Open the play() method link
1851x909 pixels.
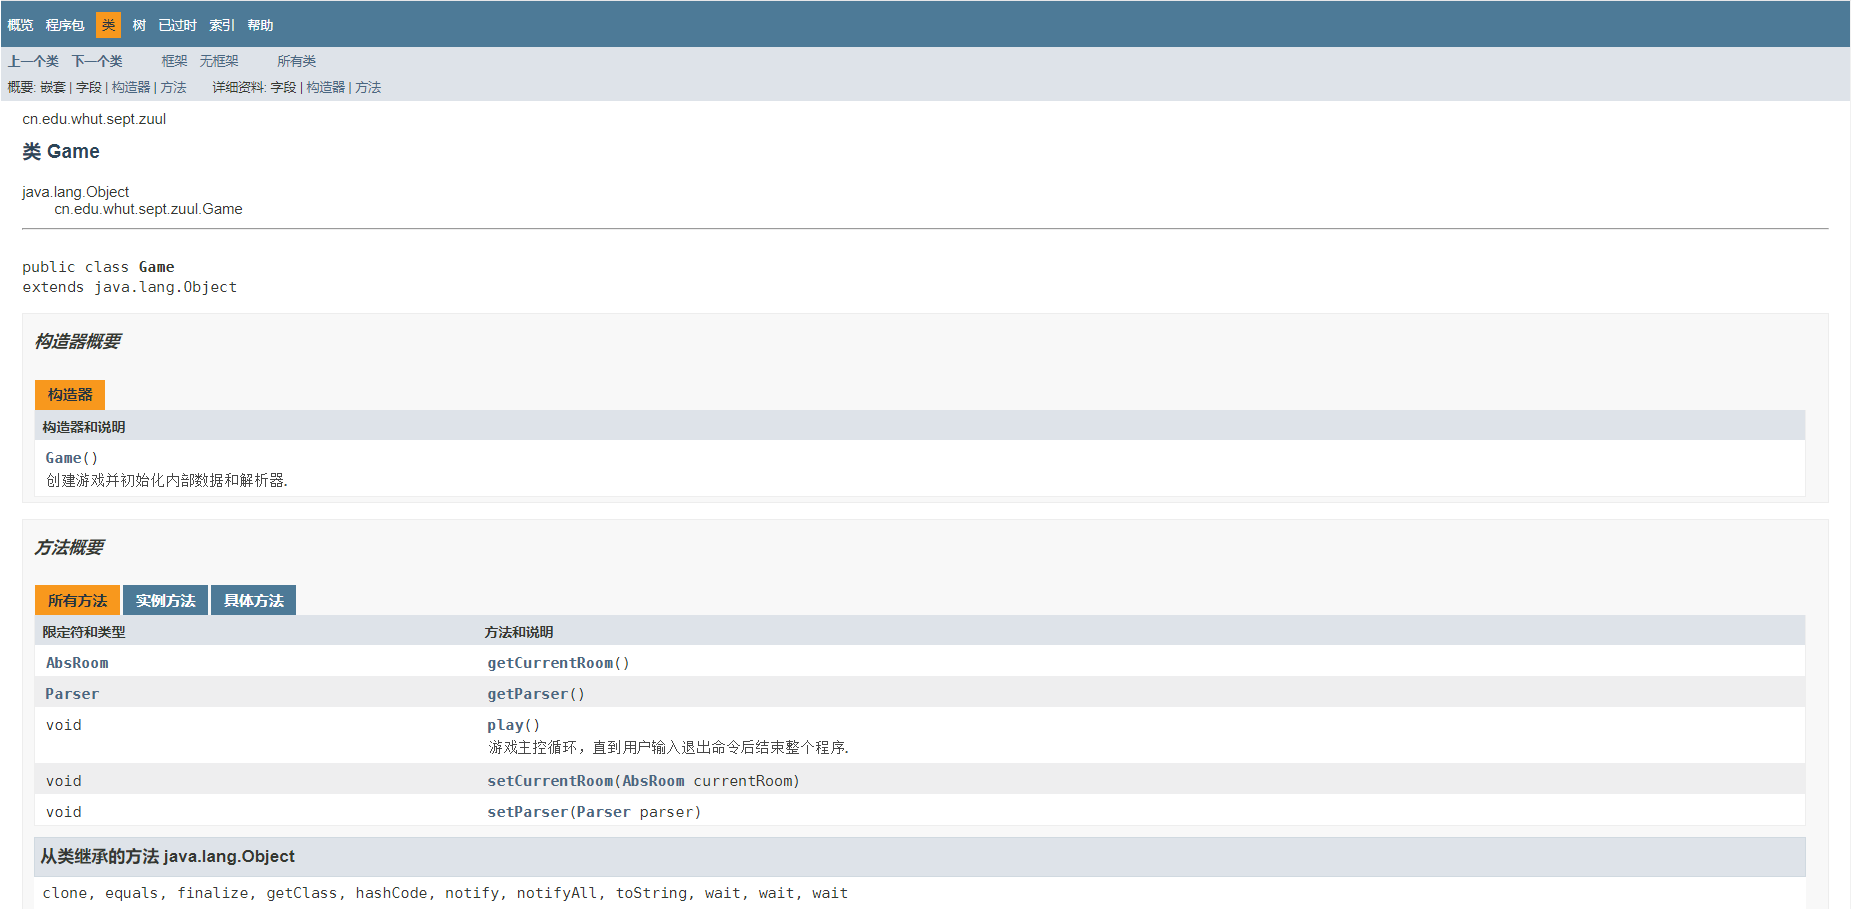coord(505,725)
